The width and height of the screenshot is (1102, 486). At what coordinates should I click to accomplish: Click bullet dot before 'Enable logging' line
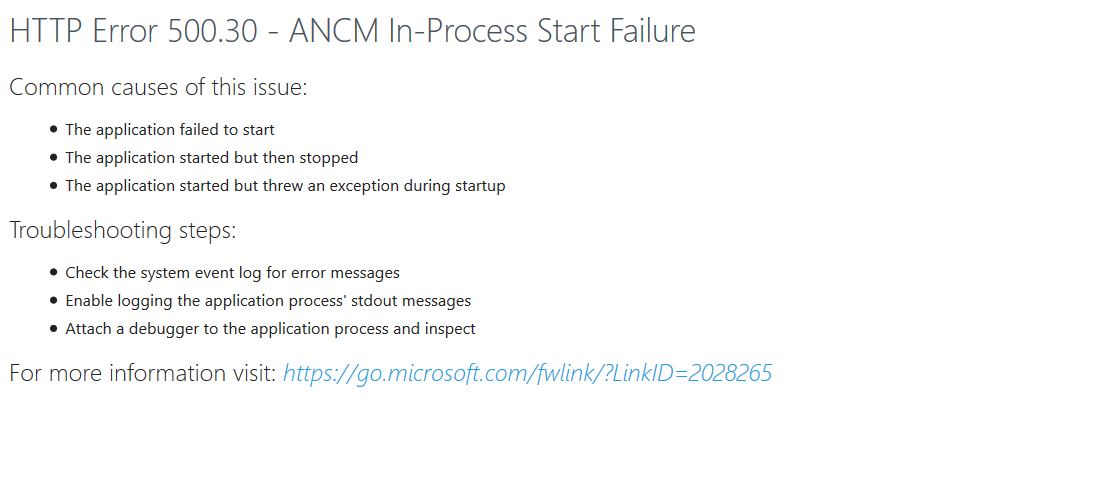[54, 301]
